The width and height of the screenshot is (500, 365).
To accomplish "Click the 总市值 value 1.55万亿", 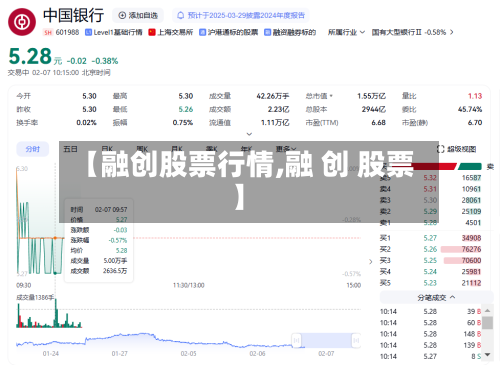I will click(371, 96).
